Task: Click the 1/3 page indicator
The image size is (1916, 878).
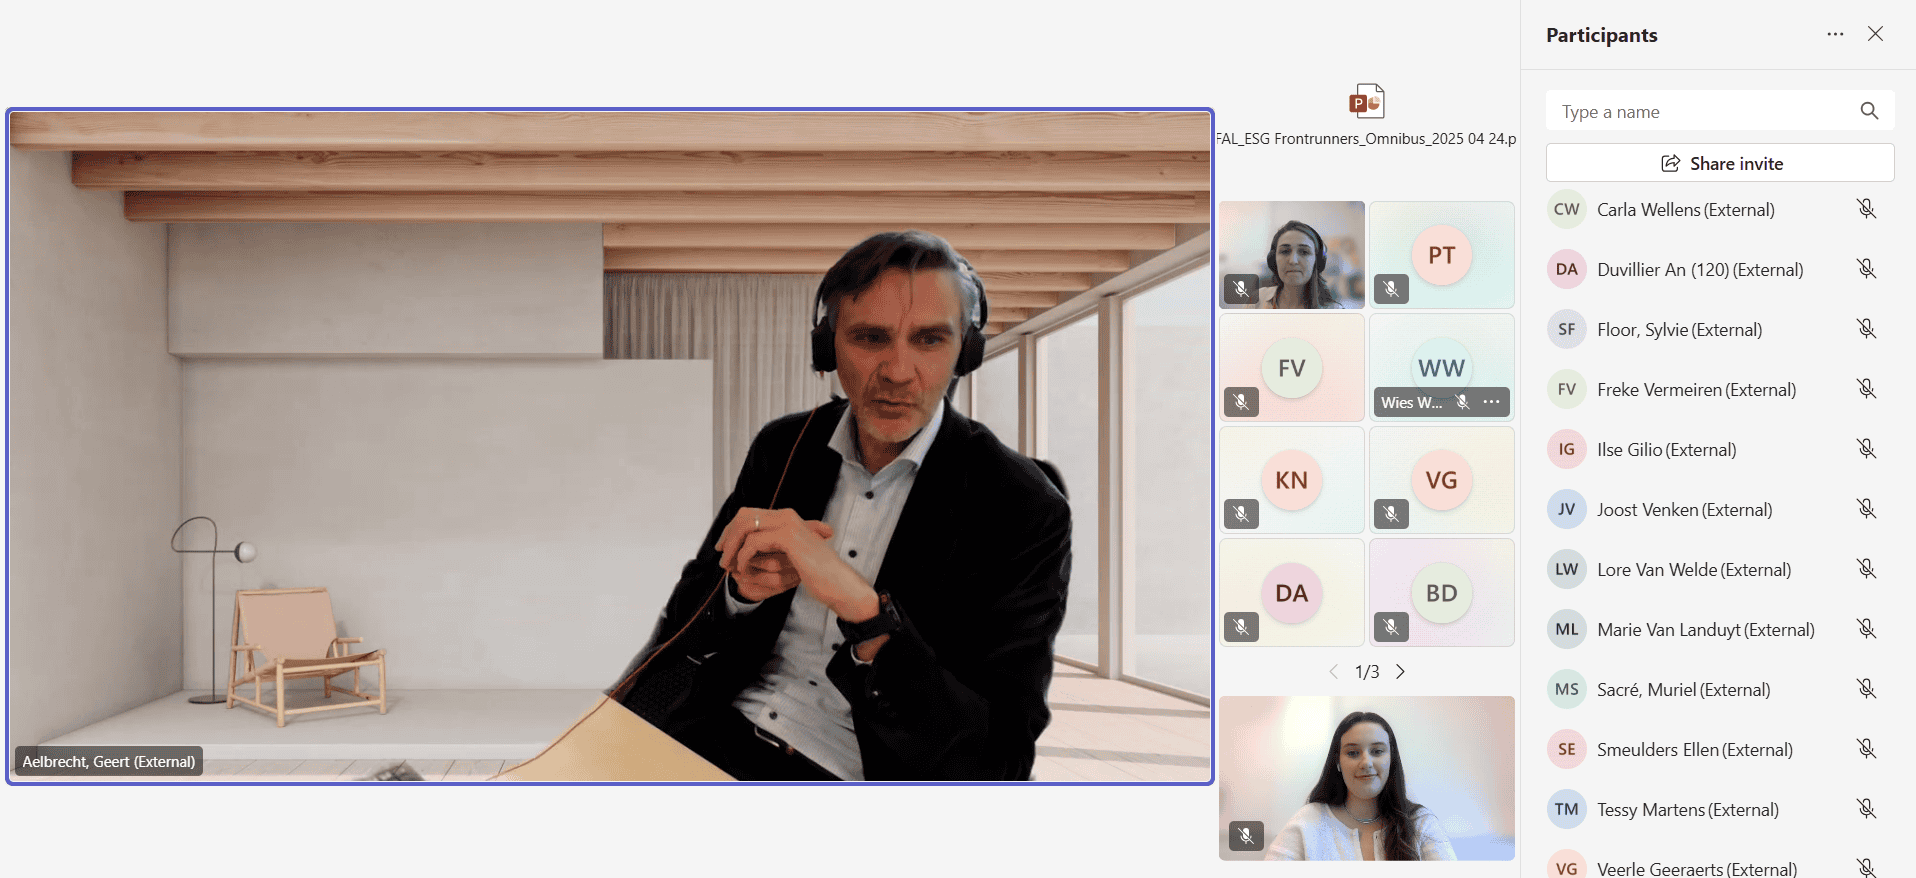Action: pos(1367,672)
